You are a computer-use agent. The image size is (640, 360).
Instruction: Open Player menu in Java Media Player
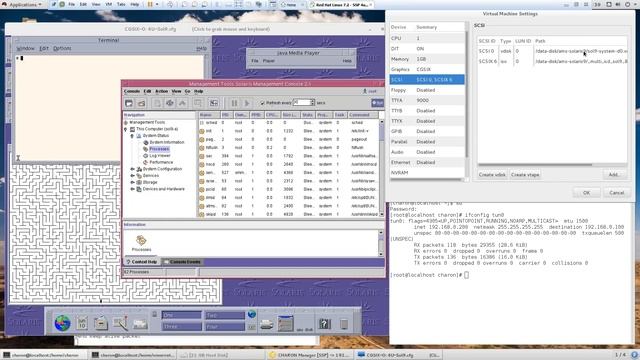[x=269, y=61]
